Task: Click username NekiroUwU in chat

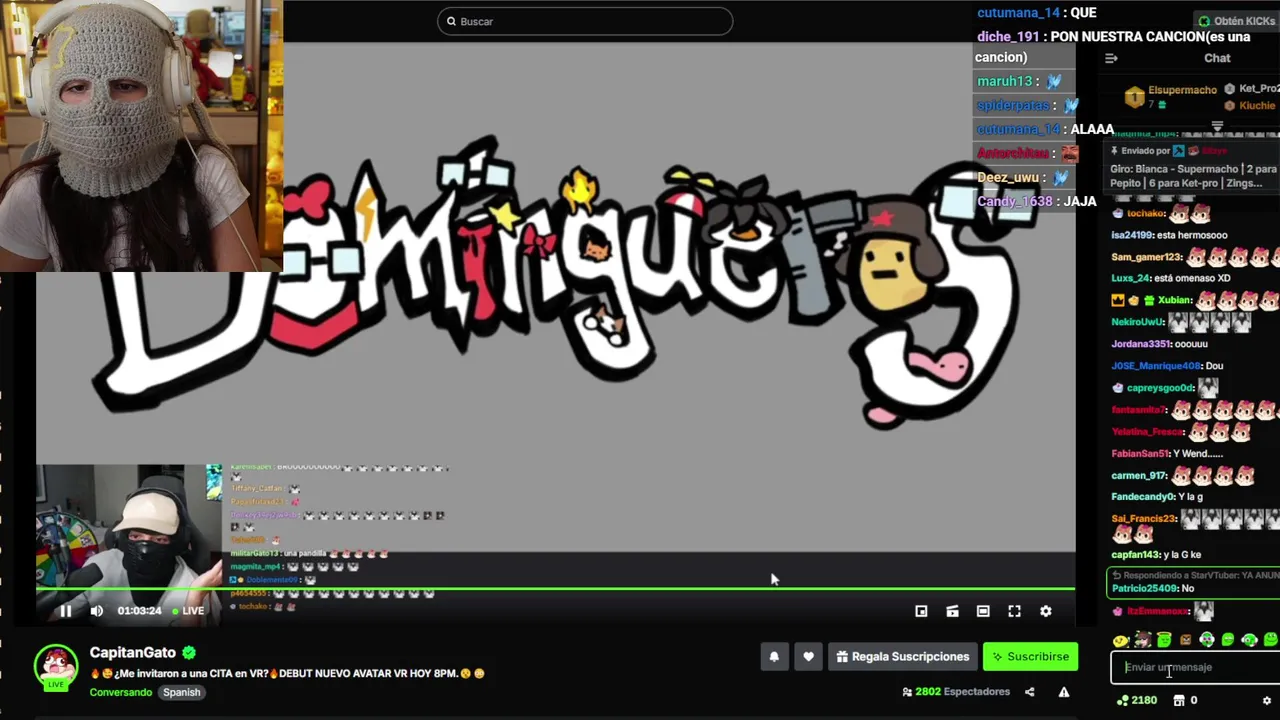Action: pos(1137,322)
